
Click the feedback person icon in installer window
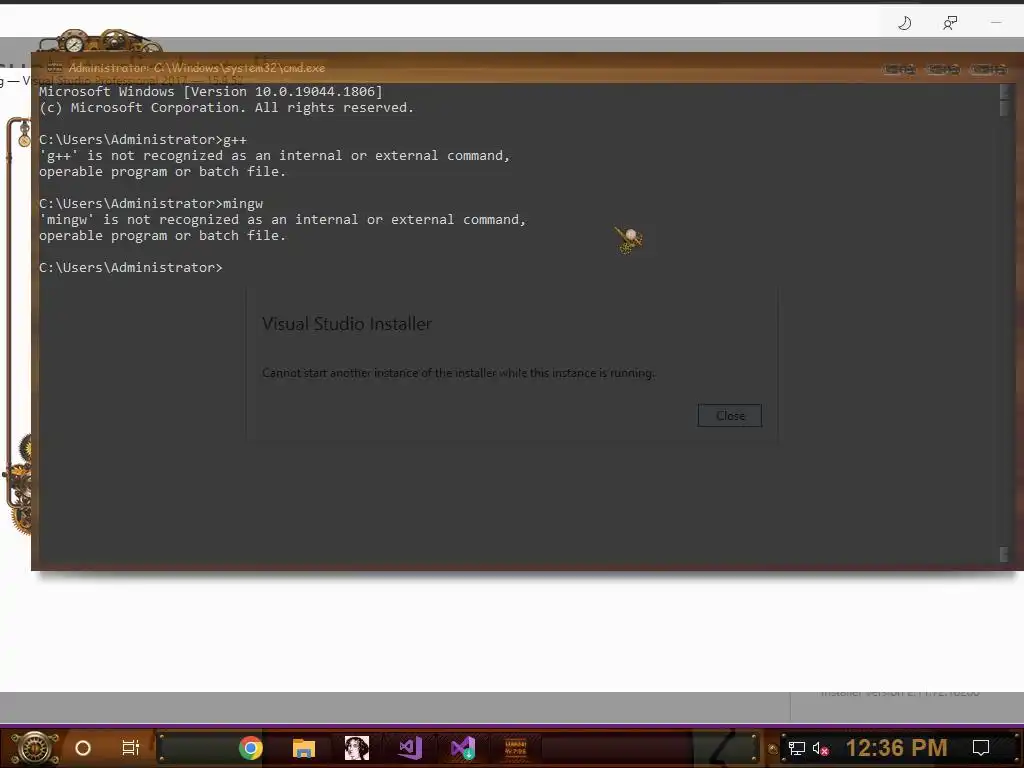click(x=950, y=24)
